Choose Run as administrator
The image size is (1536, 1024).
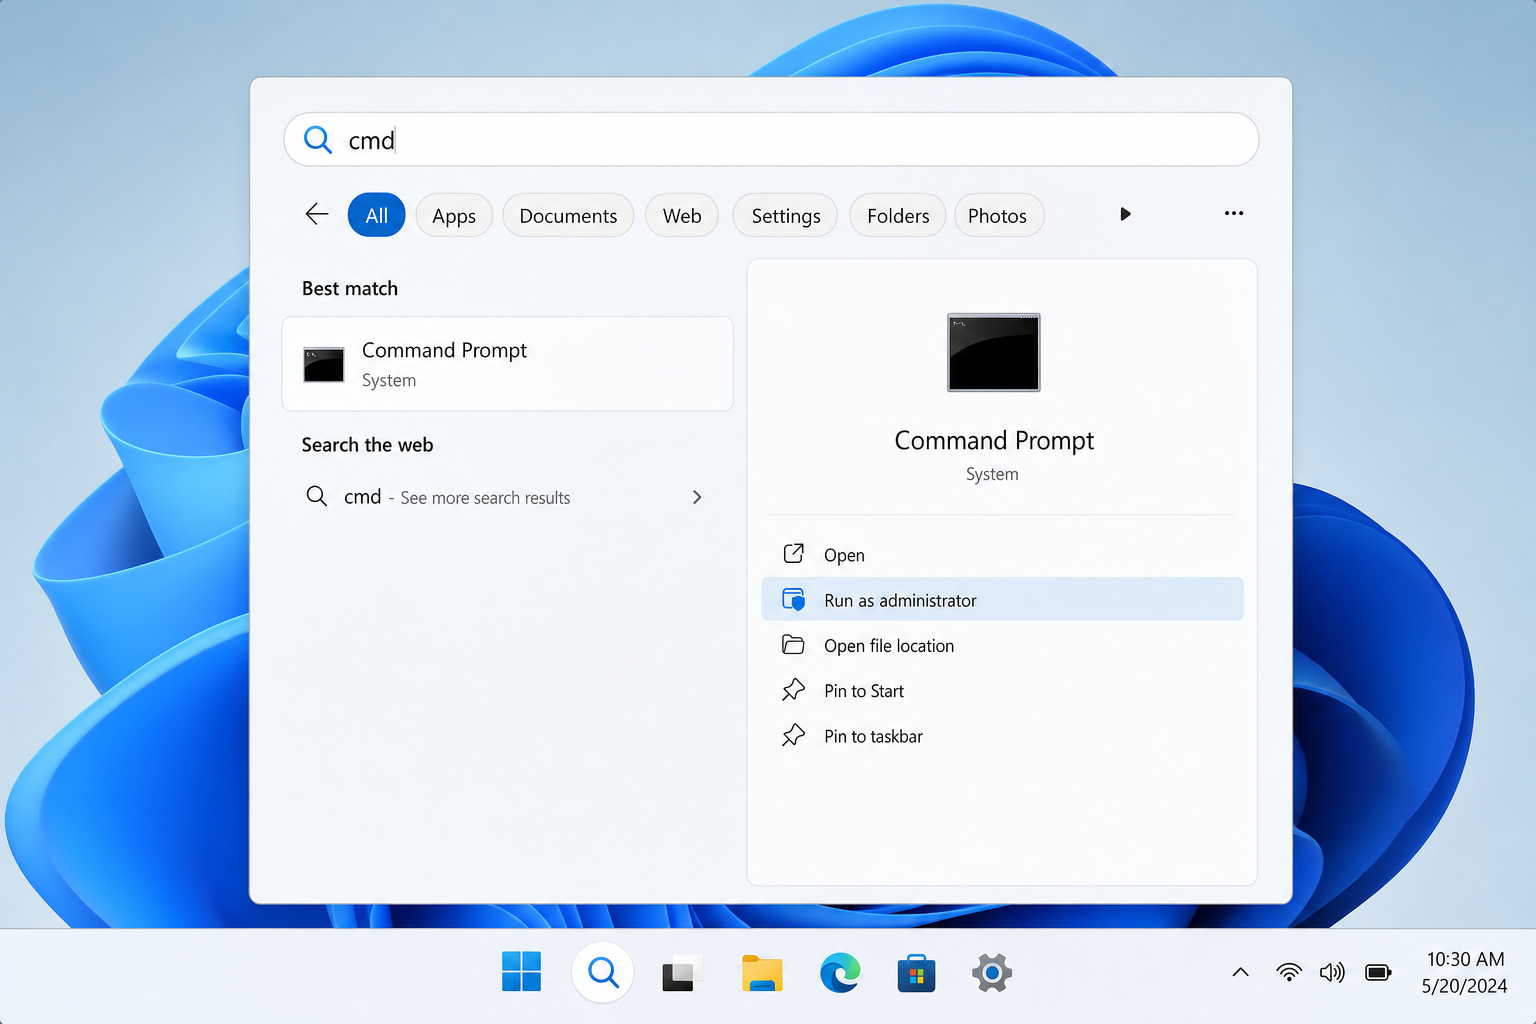pyautogui.click(x=1002, y=599)
